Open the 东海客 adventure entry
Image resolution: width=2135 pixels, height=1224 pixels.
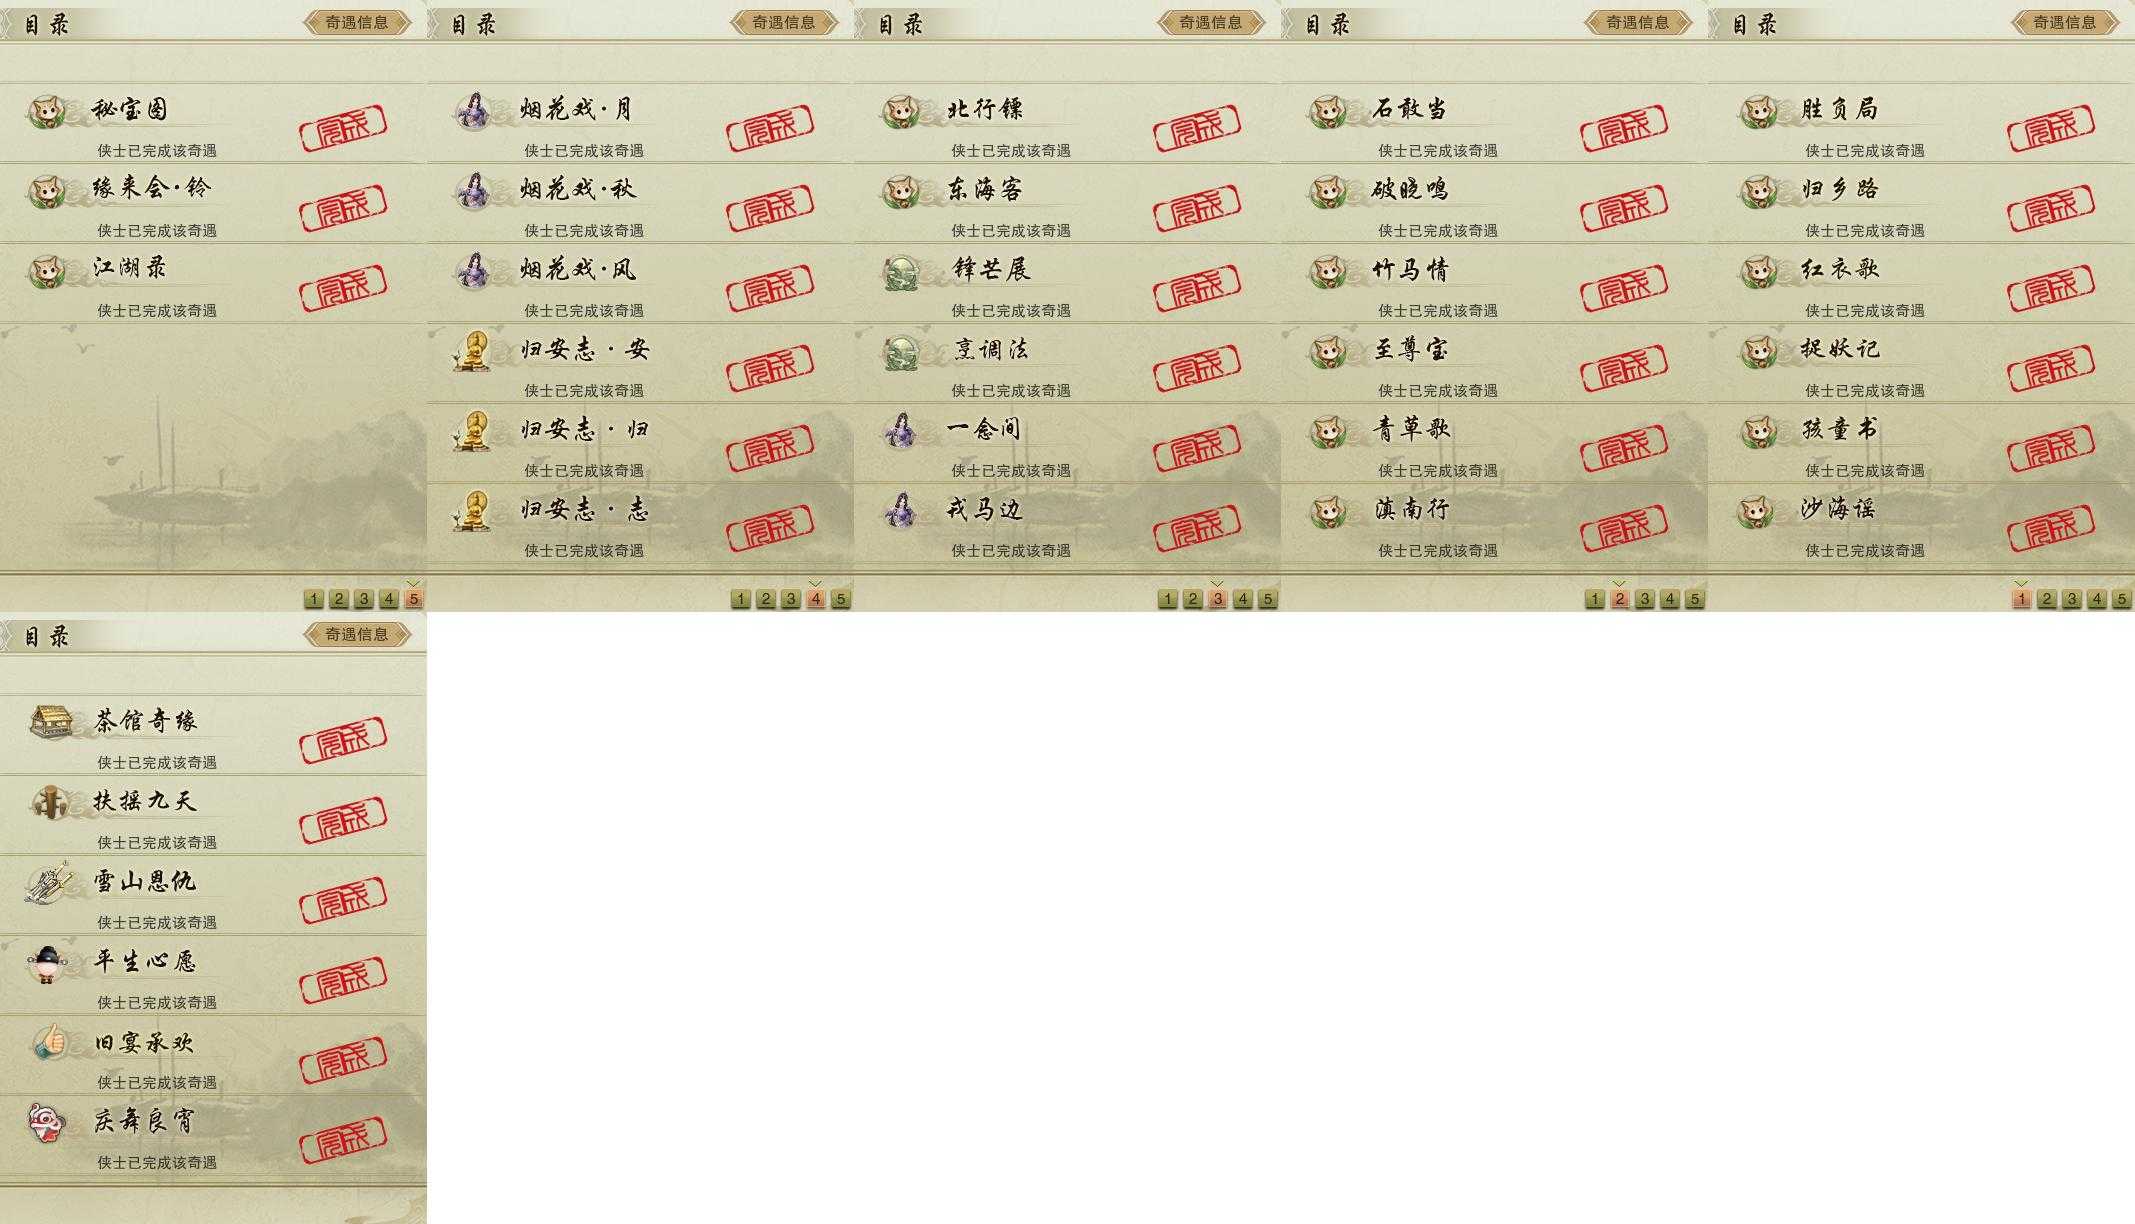click(1067, 204)
